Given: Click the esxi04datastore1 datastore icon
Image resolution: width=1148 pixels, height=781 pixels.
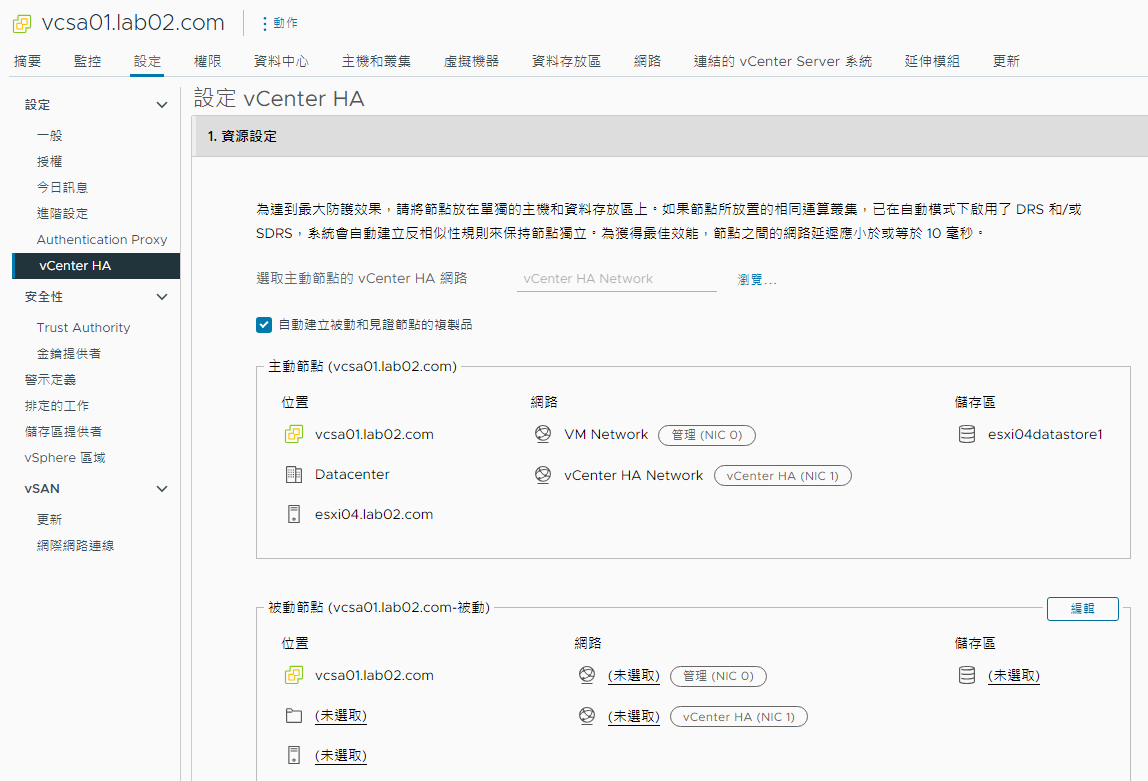Looking at the screenshot, I should (966, 434).
